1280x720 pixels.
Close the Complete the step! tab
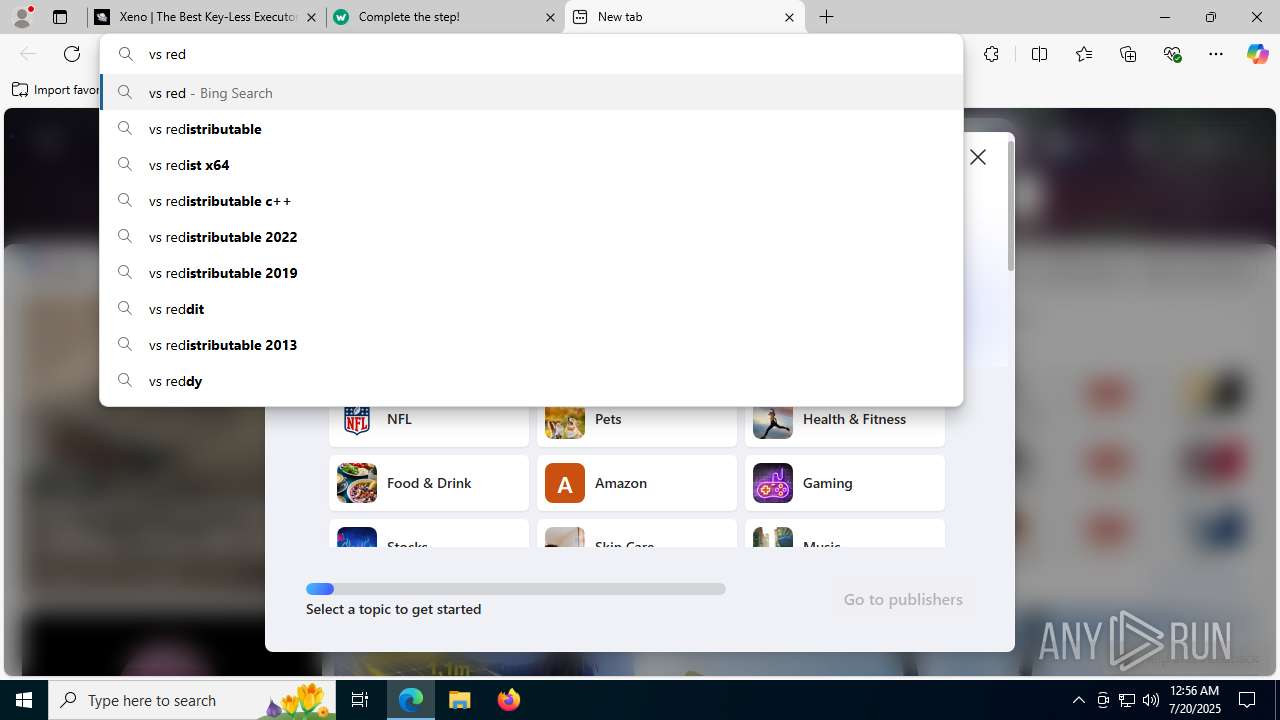coord(551,17)
